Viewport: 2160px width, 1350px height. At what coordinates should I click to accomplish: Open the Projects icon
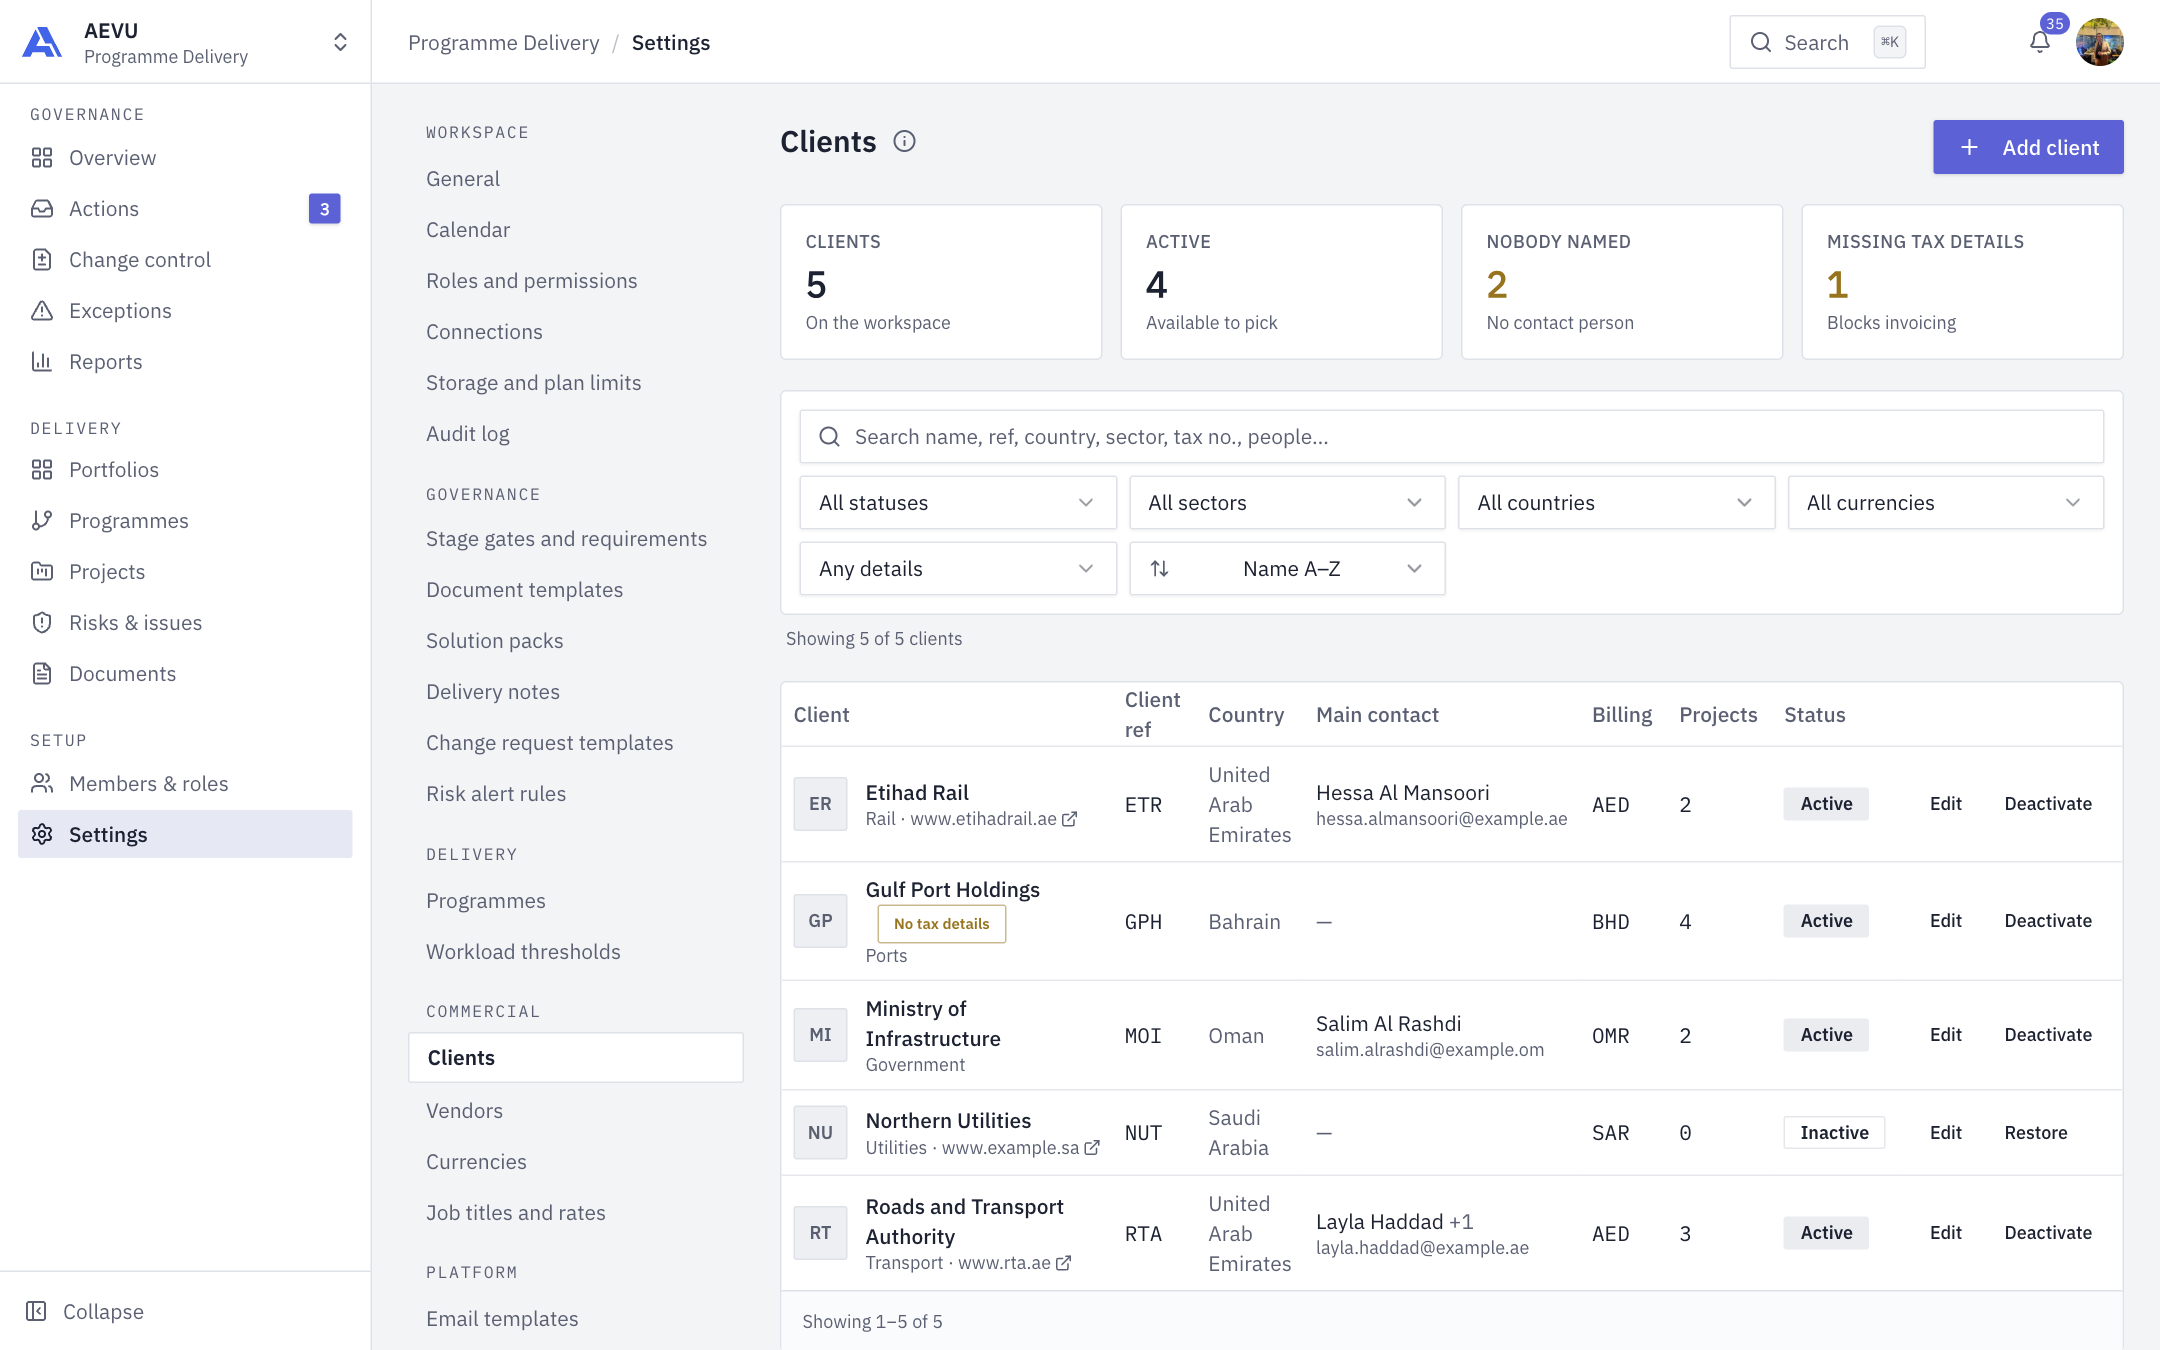(42, 572)
